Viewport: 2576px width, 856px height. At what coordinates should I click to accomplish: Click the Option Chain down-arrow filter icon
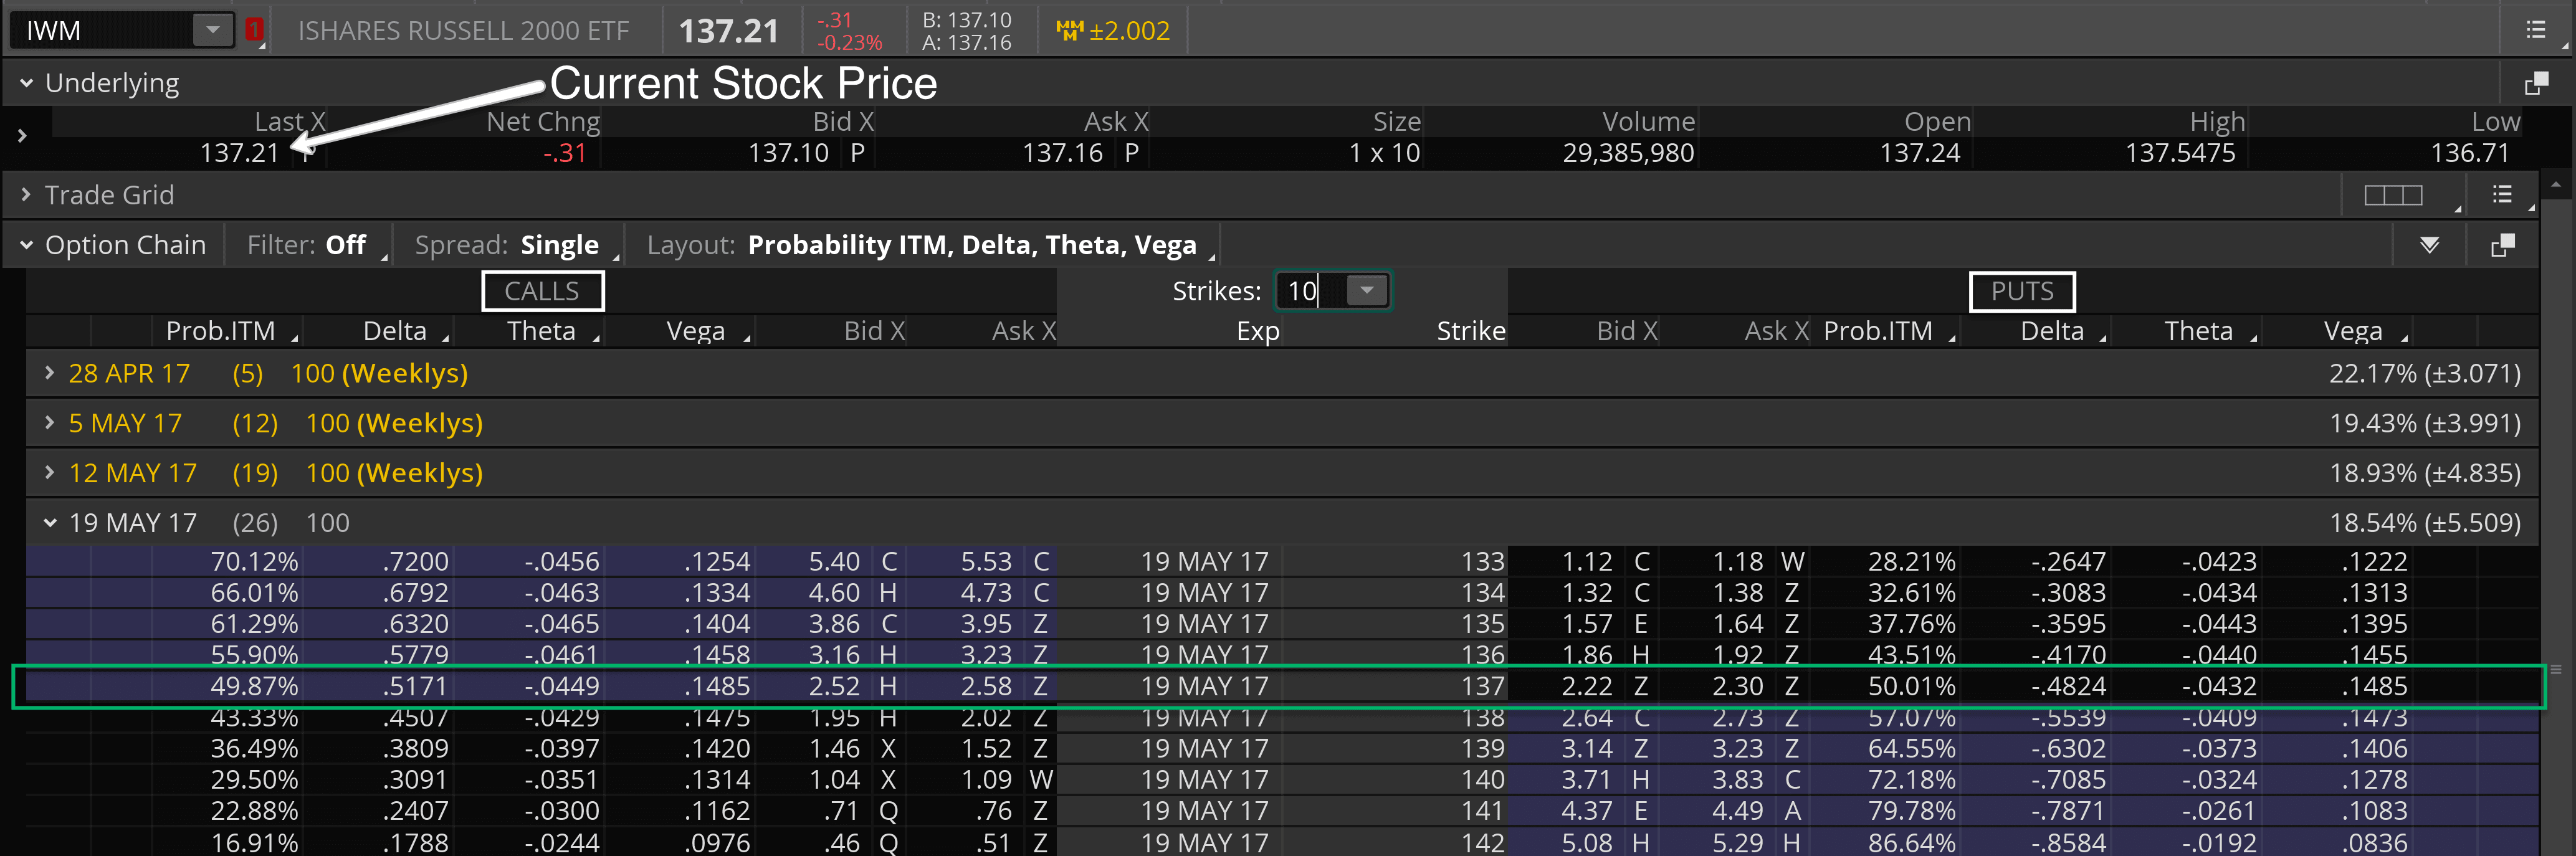point(2429,245)
